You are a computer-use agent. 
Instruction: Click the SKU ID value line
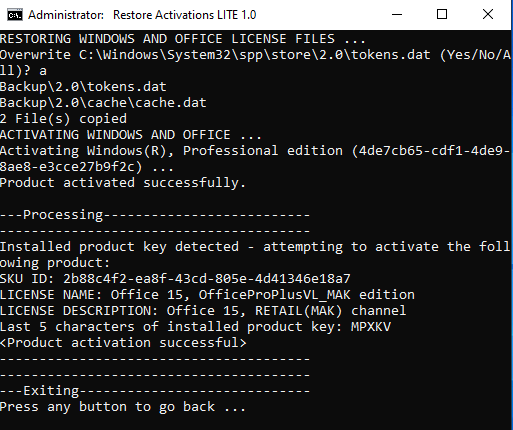[x=175, y=279]
